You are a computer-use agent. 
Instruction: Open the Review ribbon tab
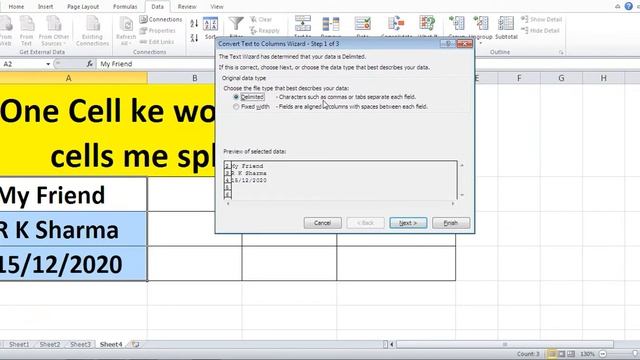[x=187, y=7]
